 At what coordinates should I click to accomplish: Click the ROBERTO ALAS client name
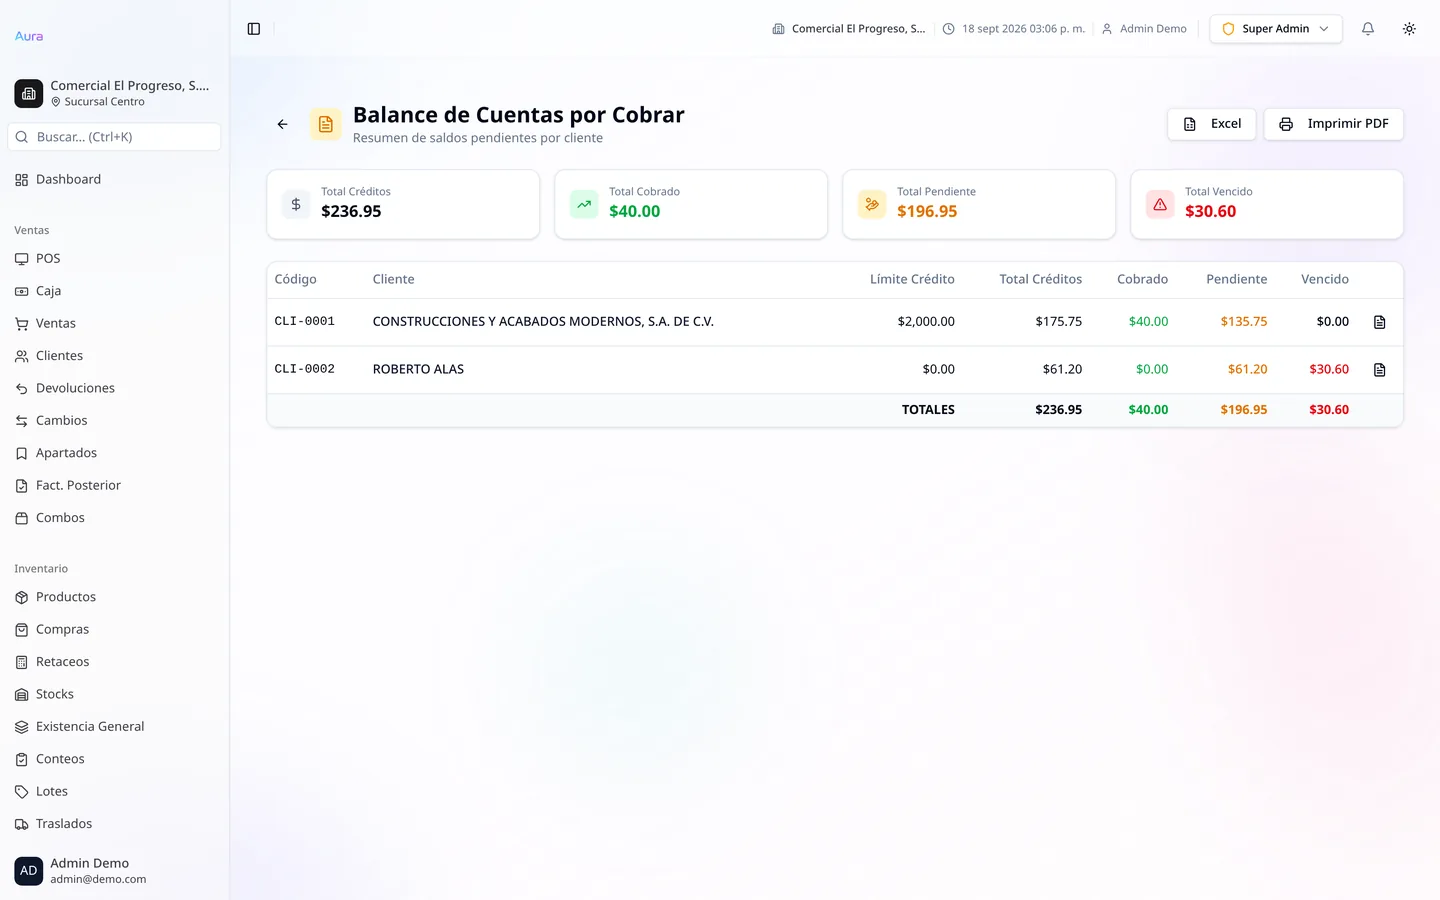(418, 370)
